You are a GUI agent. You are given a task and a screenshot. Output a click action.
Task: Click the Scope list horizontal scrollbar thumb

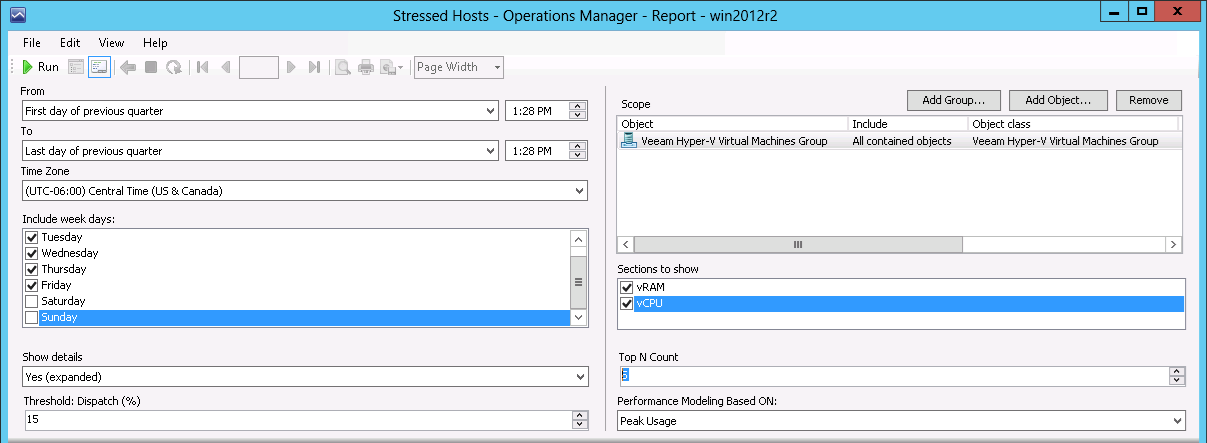(x=798, y=244)
